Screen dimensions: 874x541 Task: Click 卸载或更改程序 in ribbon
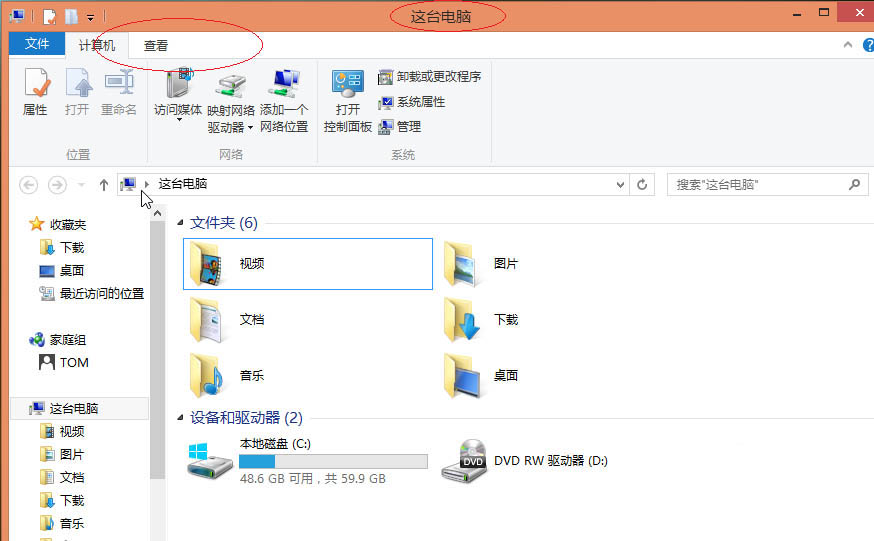(x=430, y=77)
